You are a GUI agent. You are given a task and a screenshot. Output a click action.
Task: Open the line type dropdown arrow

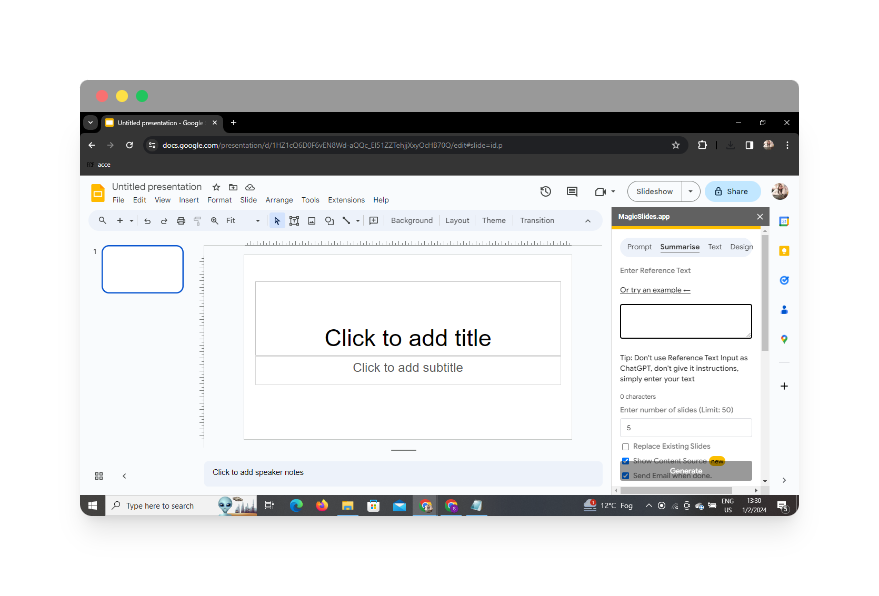tap(358, 221)
